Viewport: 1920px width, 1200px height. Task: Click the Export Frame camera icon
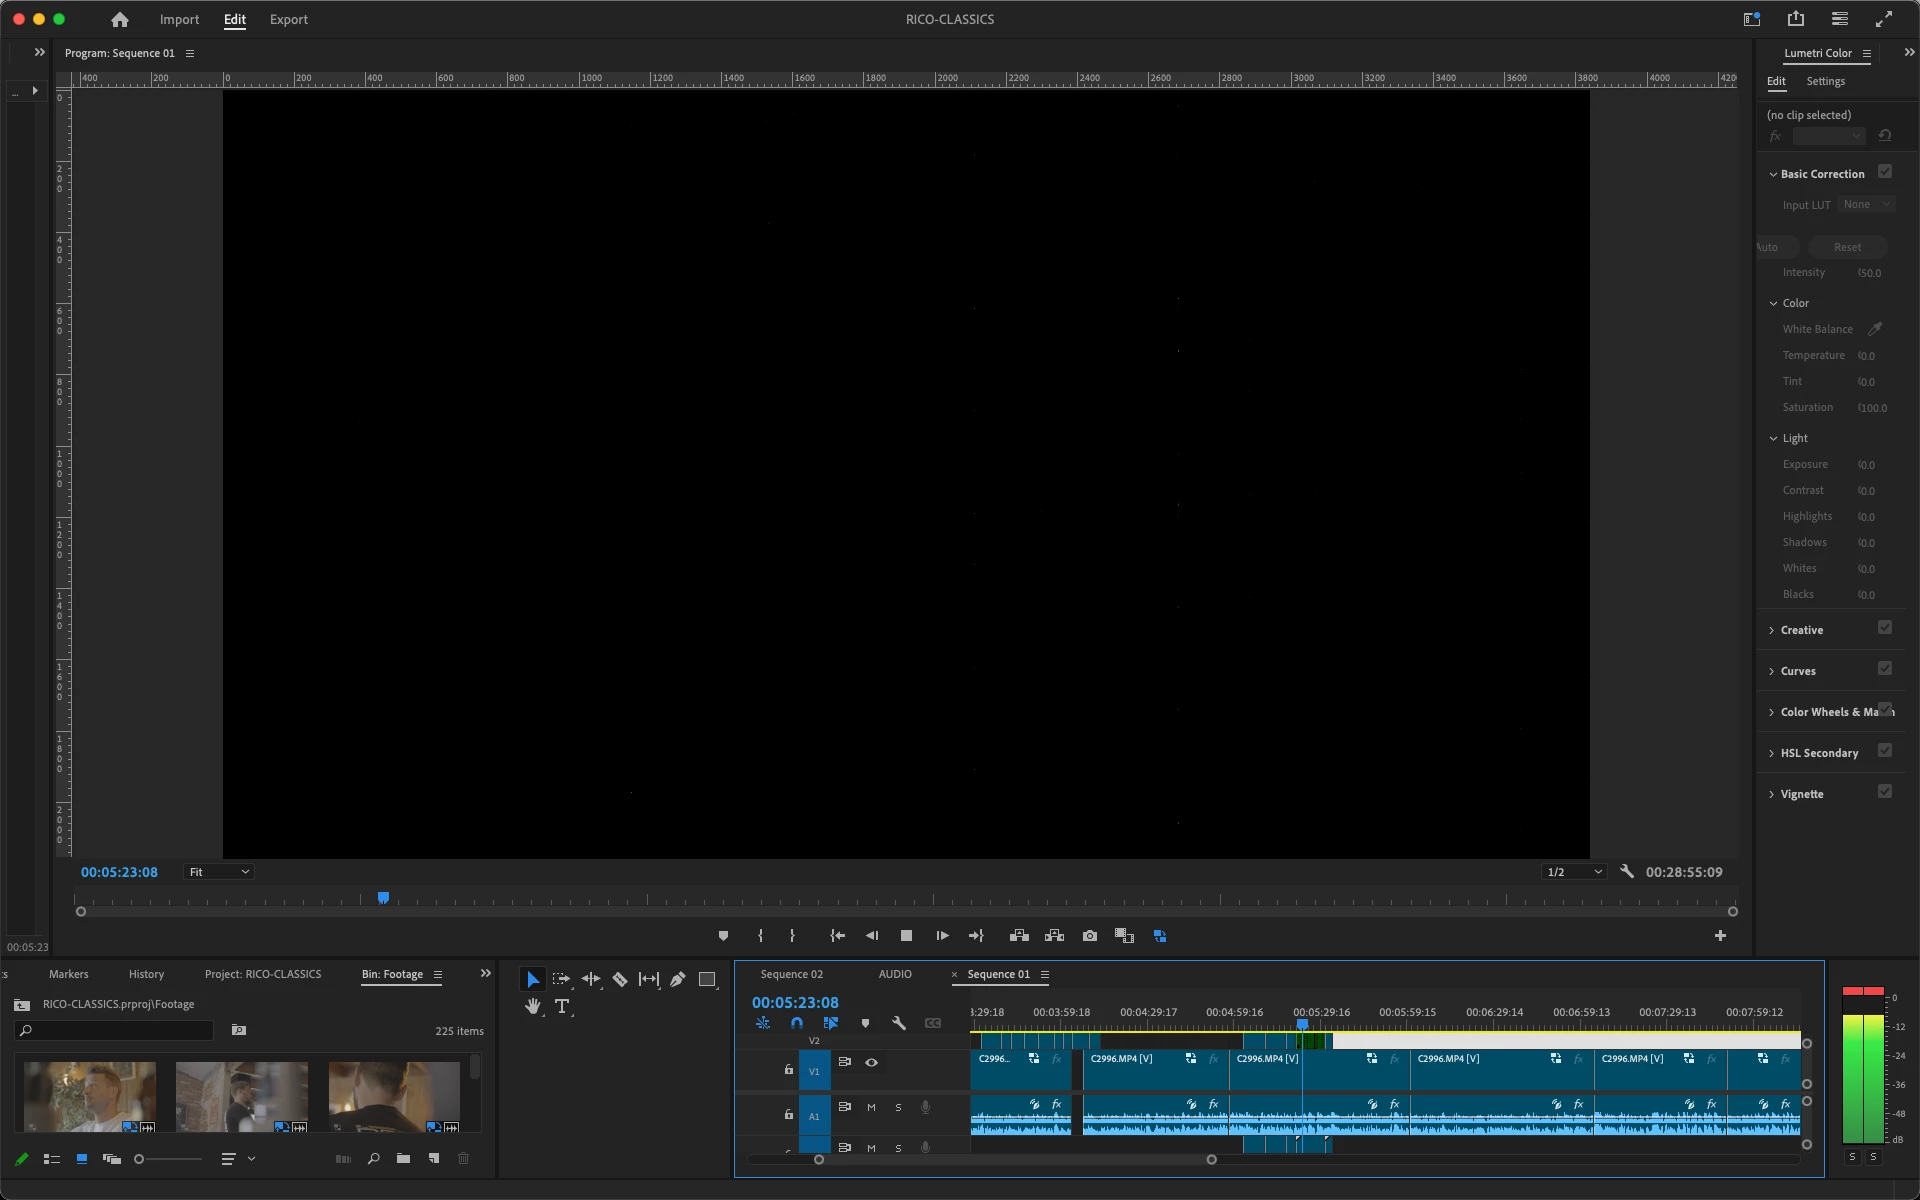(1090, 936)
